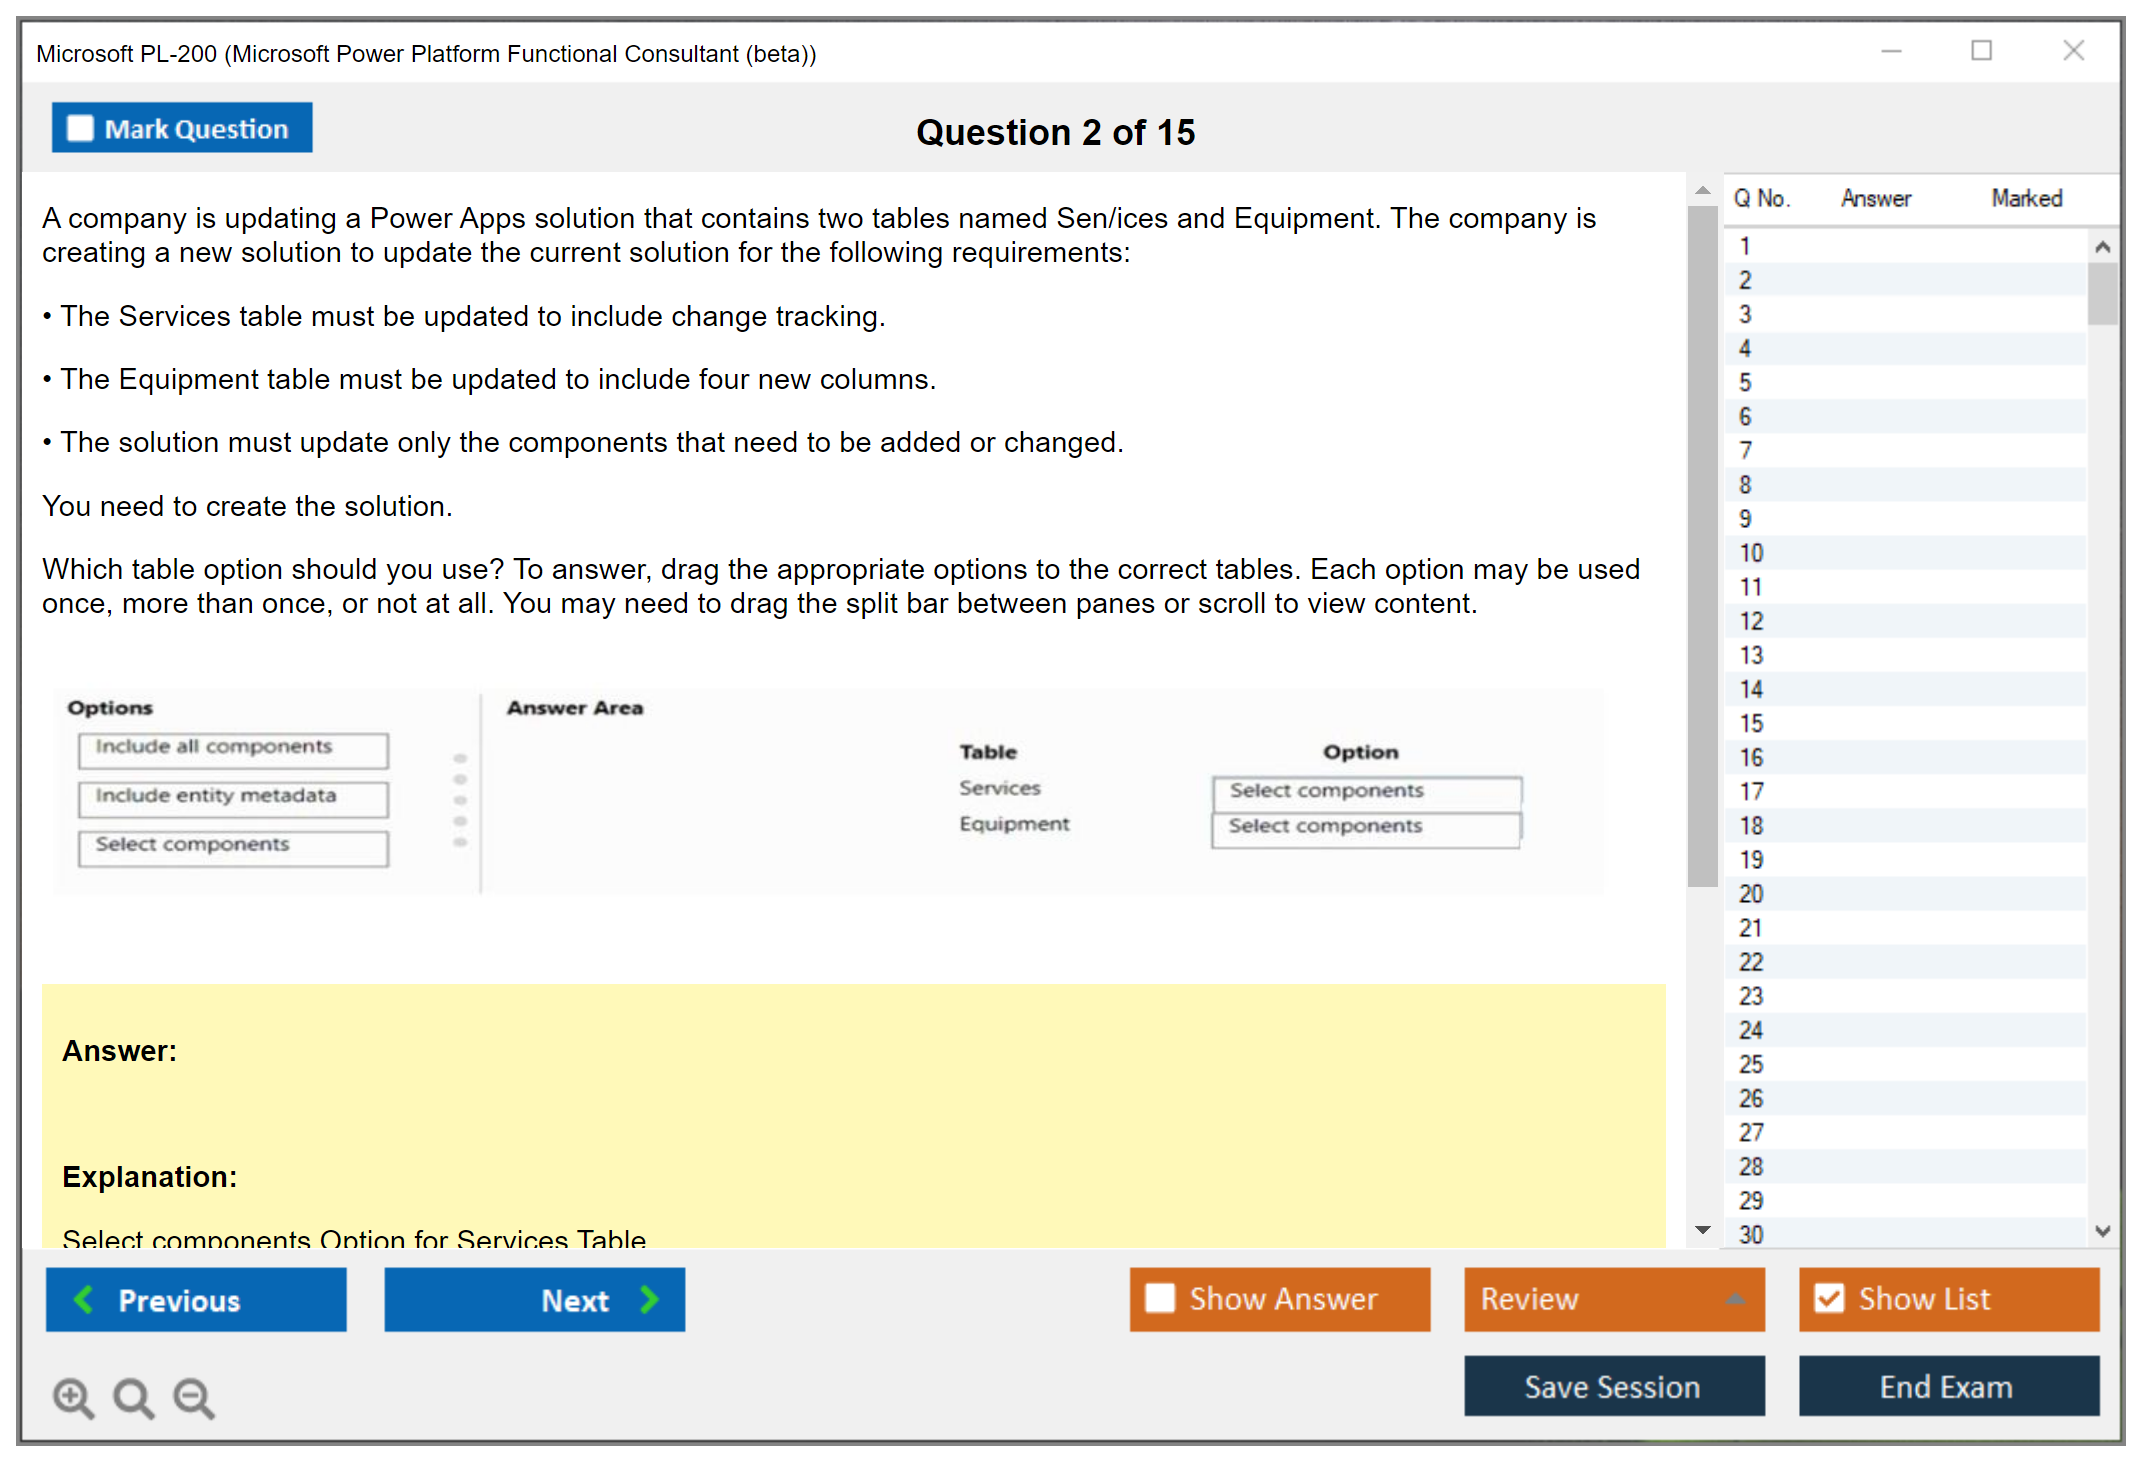Jump to question 7 in list
This screenshot has height=1470, width=2150.
[x=1745, y=450]
